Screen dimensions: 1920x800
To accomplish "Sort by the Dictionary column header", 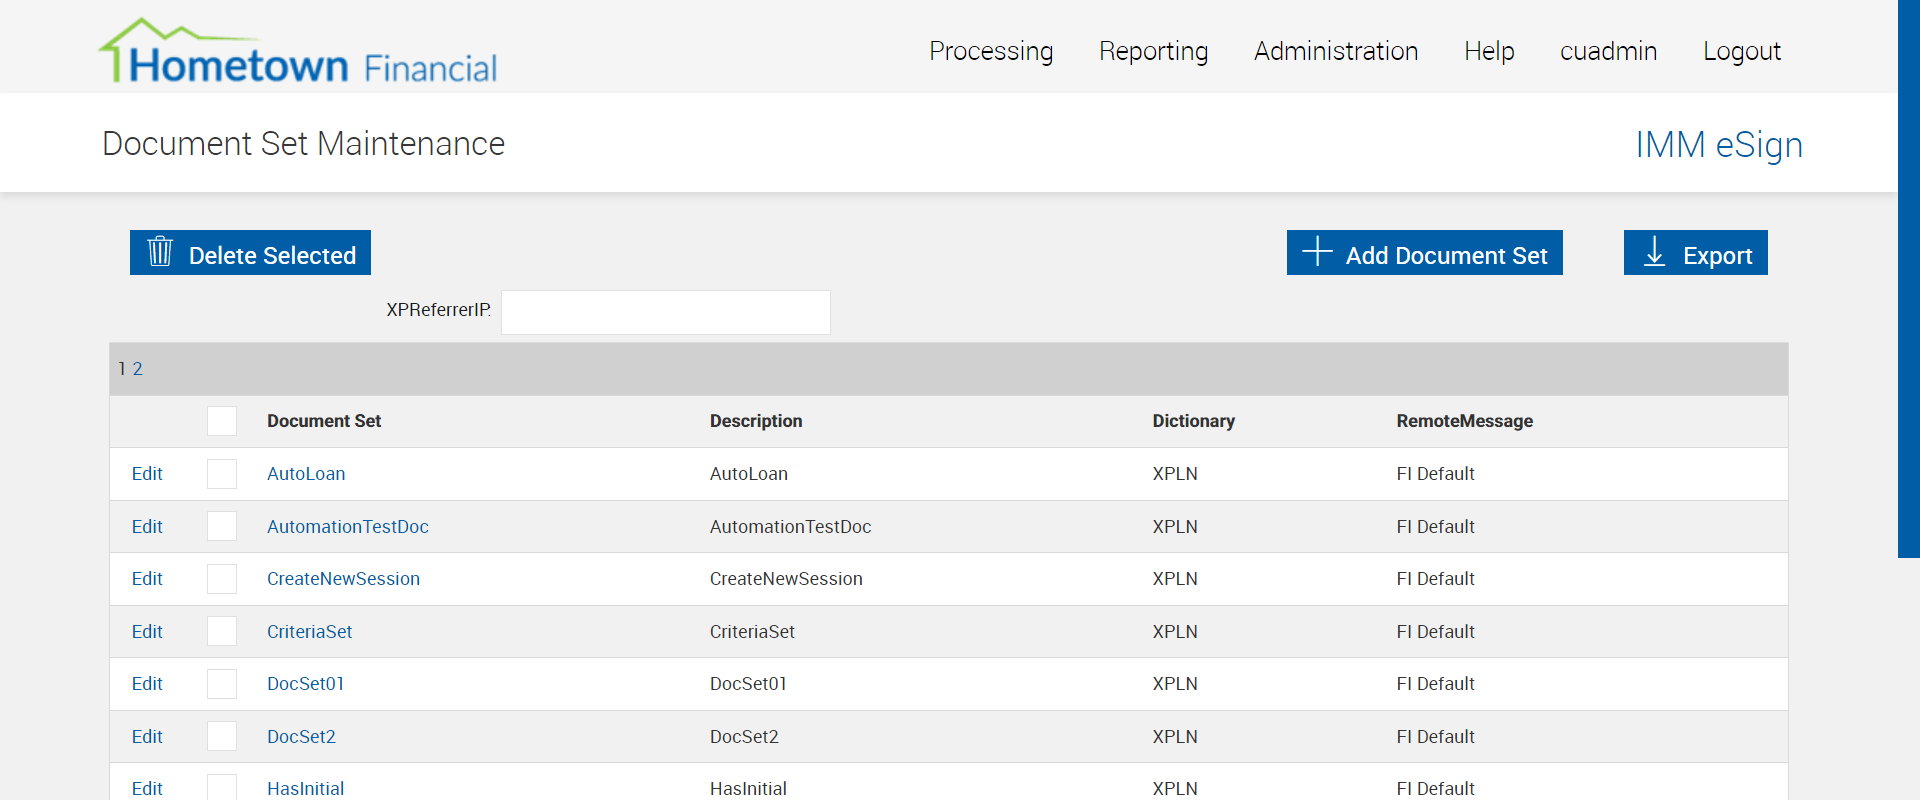I will coord(1193,421).
